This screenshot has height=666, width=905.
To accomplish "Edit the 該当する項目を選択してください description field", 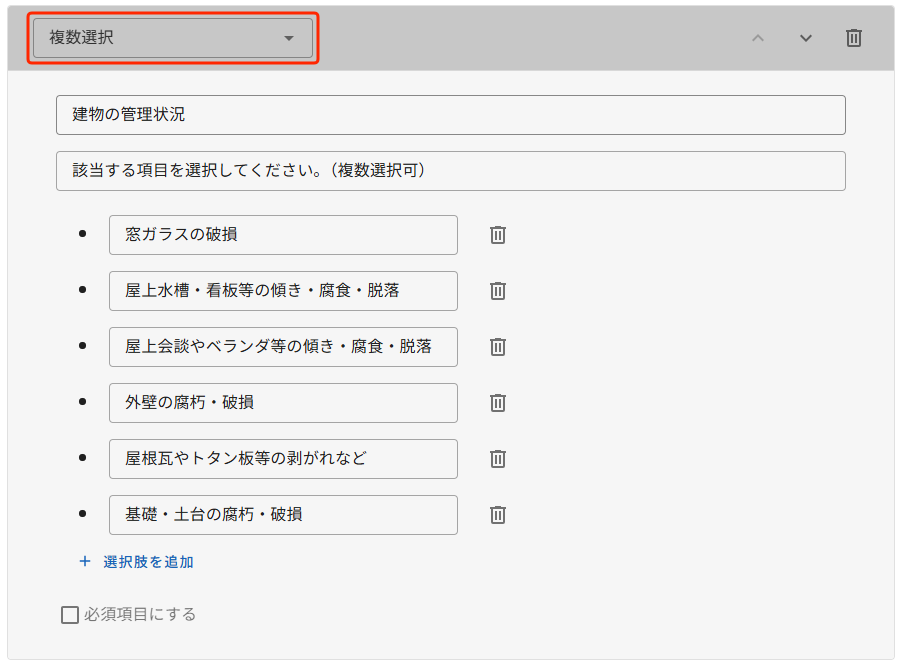I will 451,171.
